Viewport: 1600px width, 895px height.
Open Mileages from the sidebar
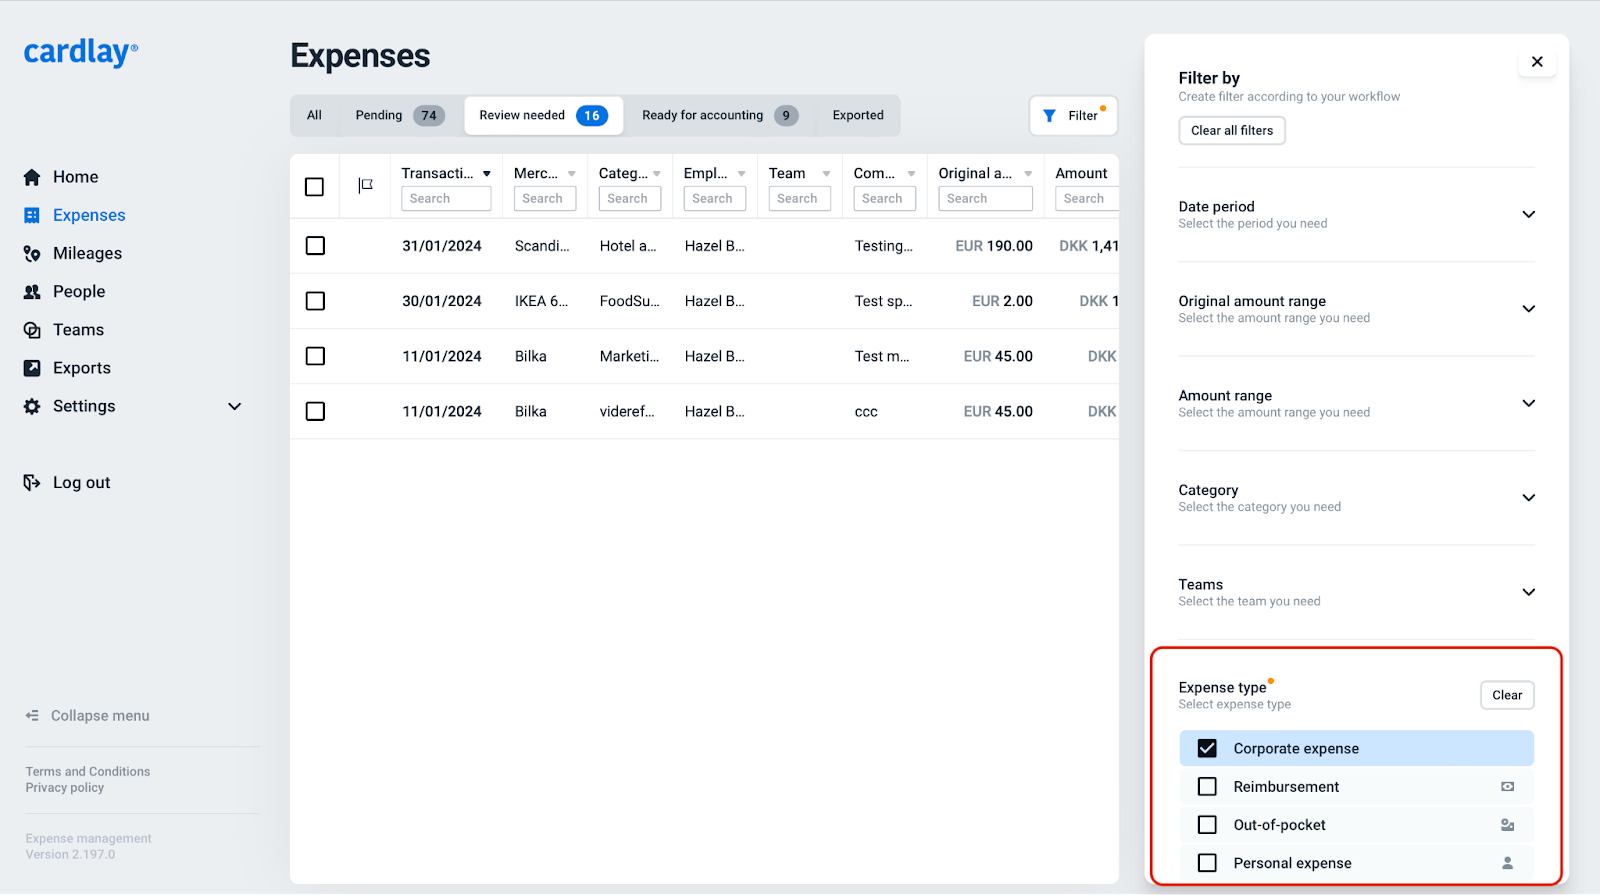pyautogui.click(x=87, y=254)
